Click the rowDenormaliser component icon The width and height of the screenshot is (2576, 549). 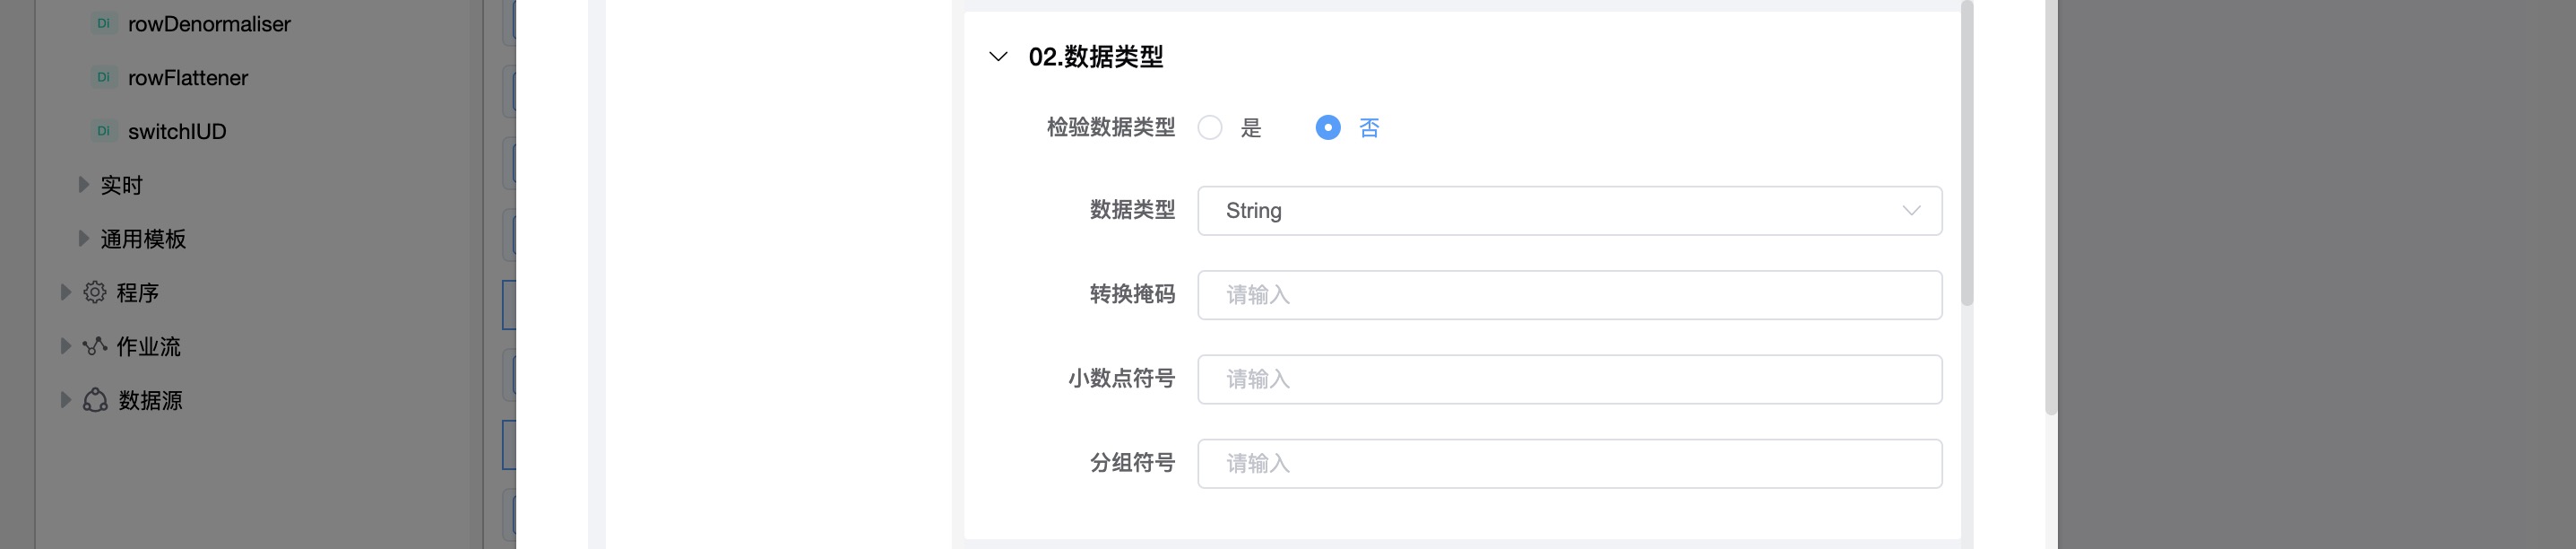point(103,24)
